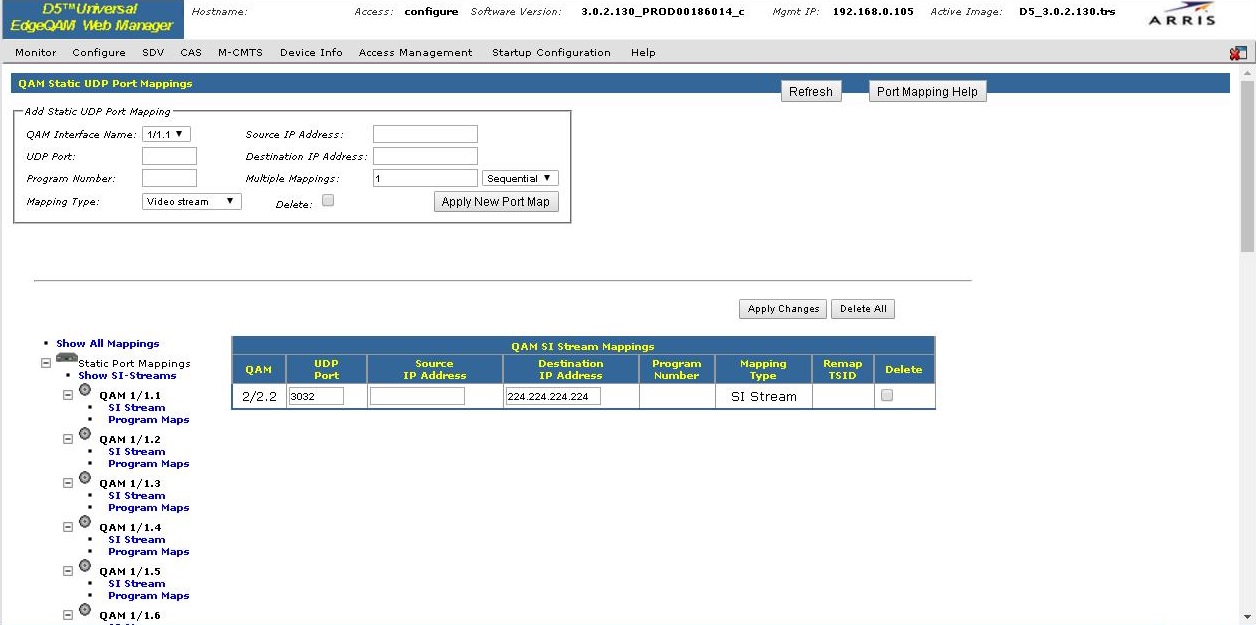Collapse the QAM 1/1.6 tree node
This screenshot has width=1256, height=625.
tap(68, 614)
